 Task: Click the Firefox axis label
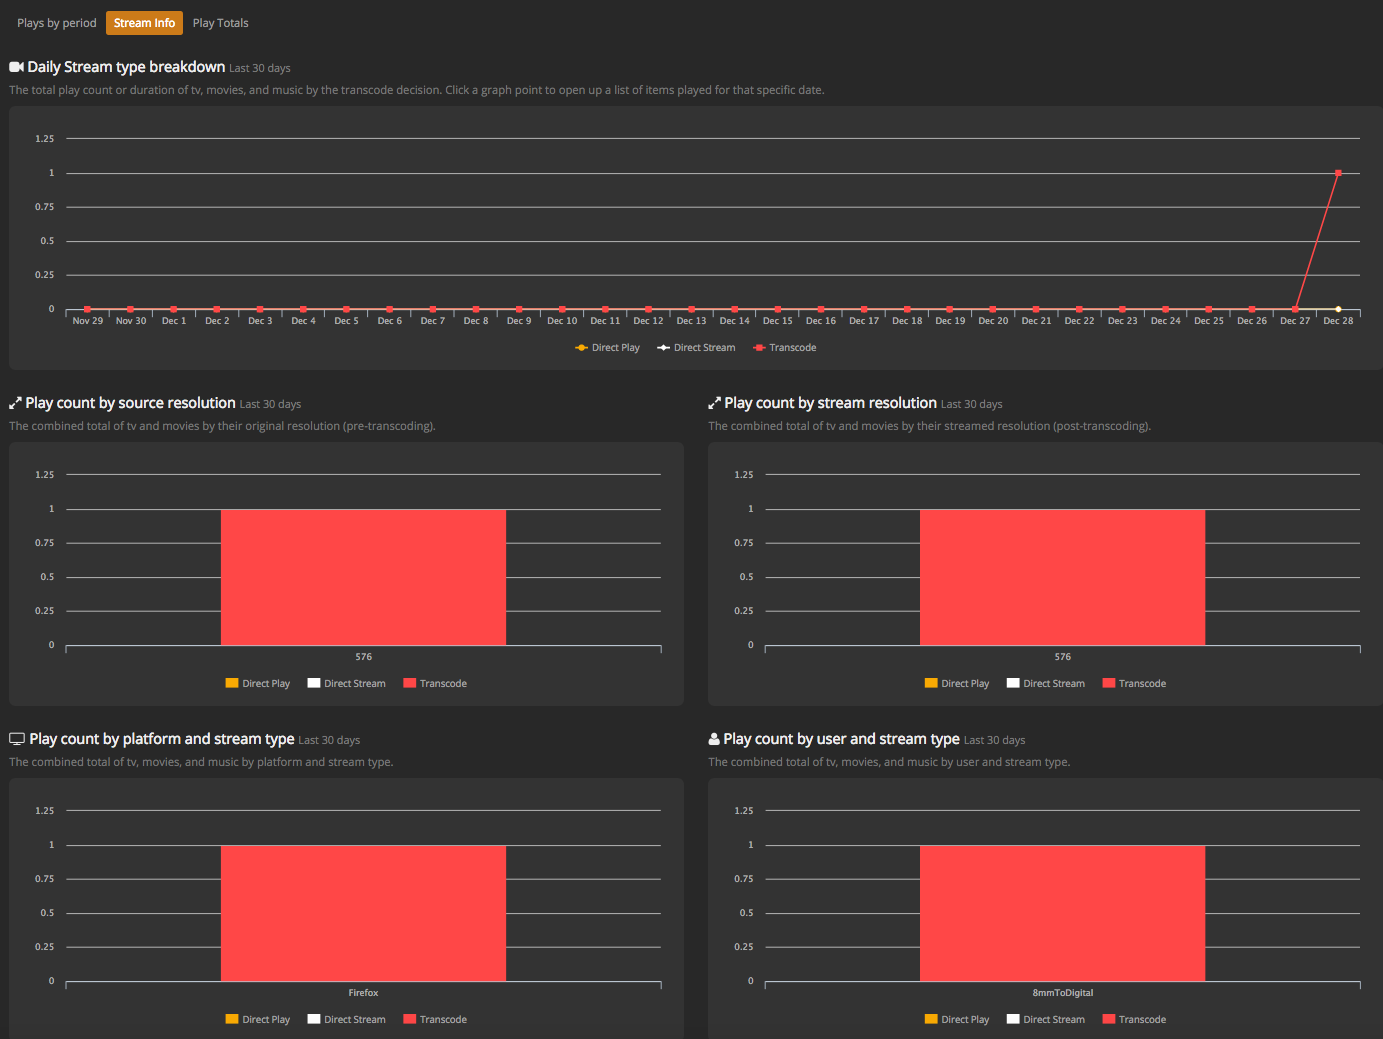(x=363, y=993)
